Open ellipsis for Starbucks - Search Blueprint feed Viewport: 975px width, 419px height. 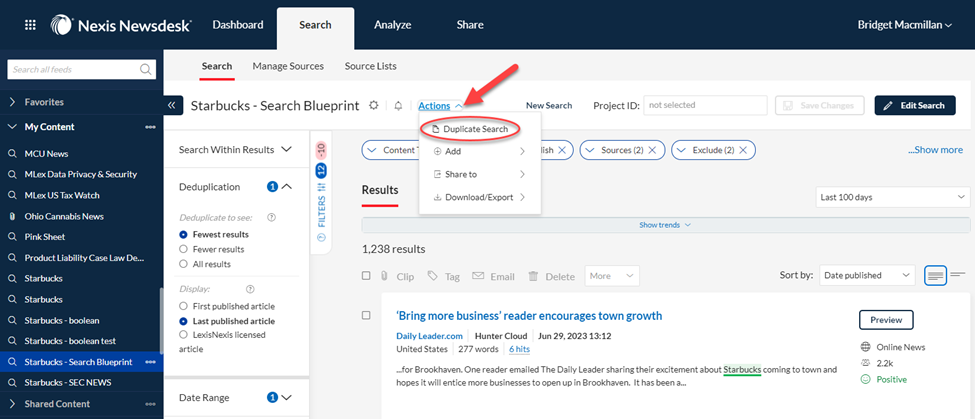pyautogui.click(x=150, y=362)
